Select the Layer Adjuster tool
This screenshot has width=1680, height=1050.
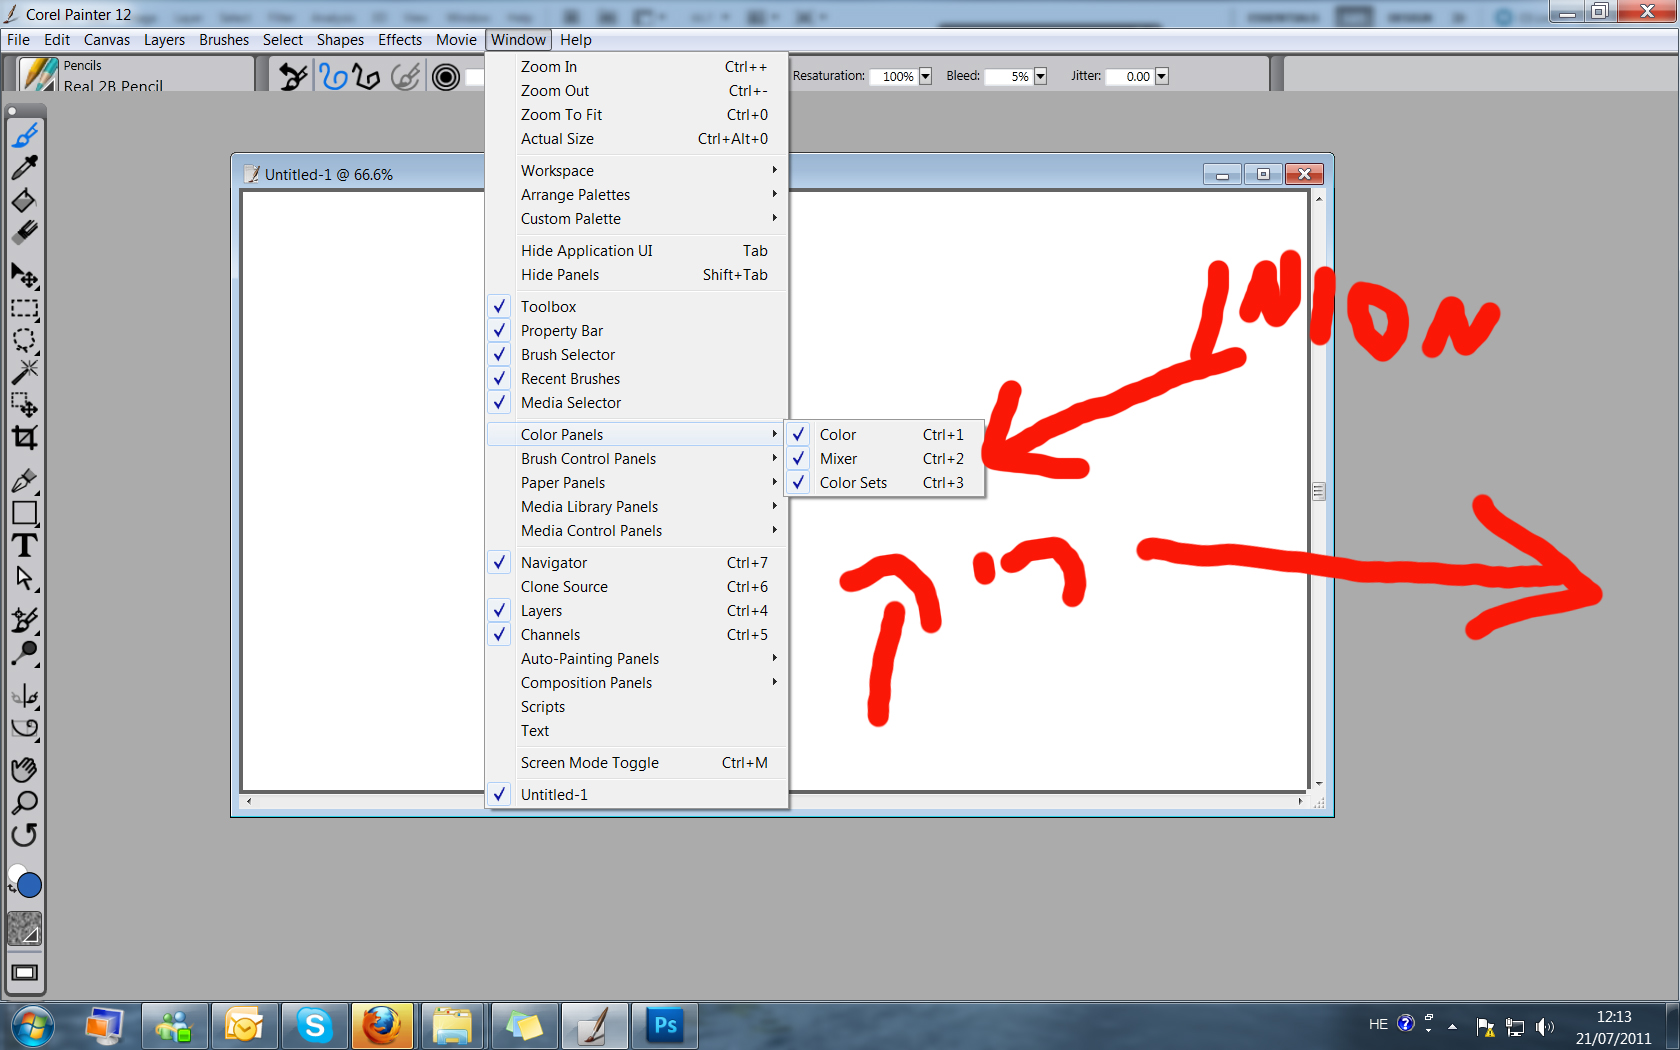click(25, 275)
